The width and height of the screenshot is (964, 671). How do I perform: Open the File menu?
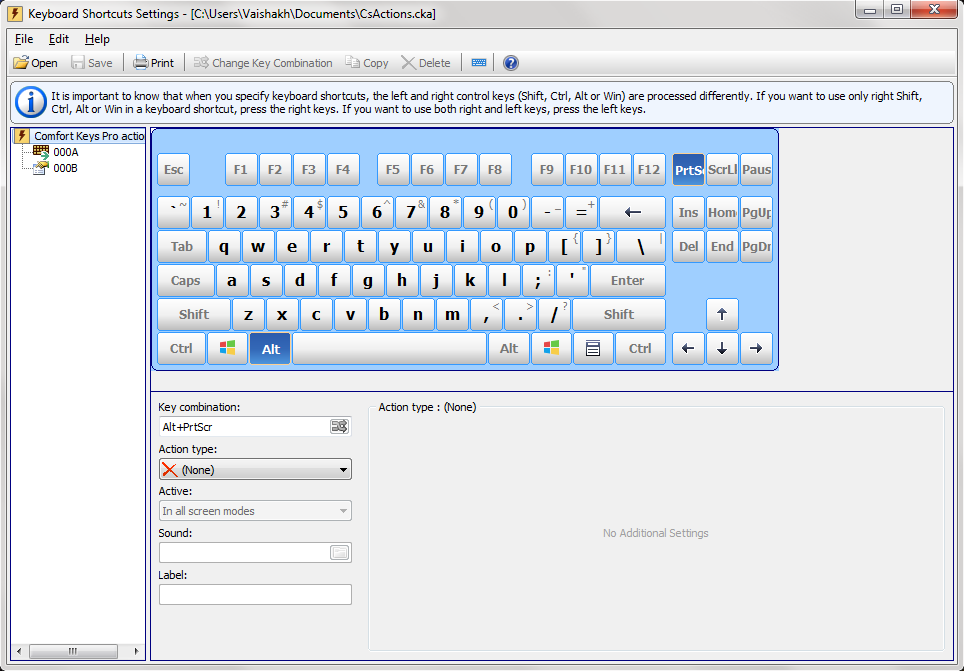click(x=24, y=39)
